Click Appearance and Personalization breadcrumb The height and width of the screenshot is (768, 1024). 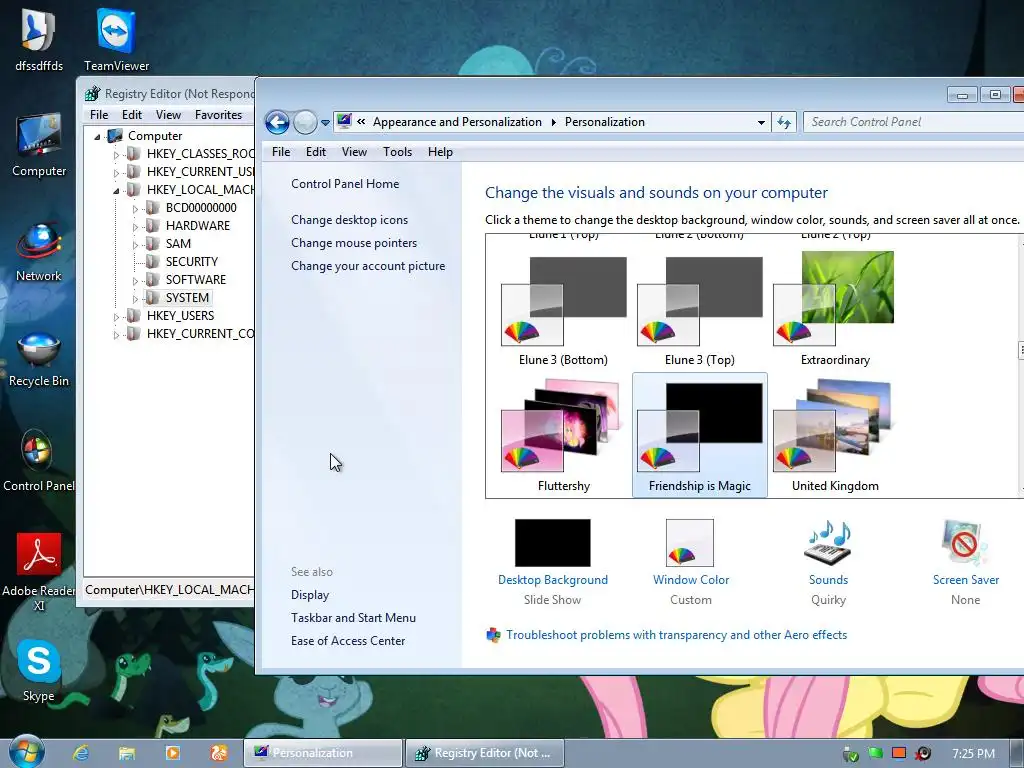coord(457,122)
